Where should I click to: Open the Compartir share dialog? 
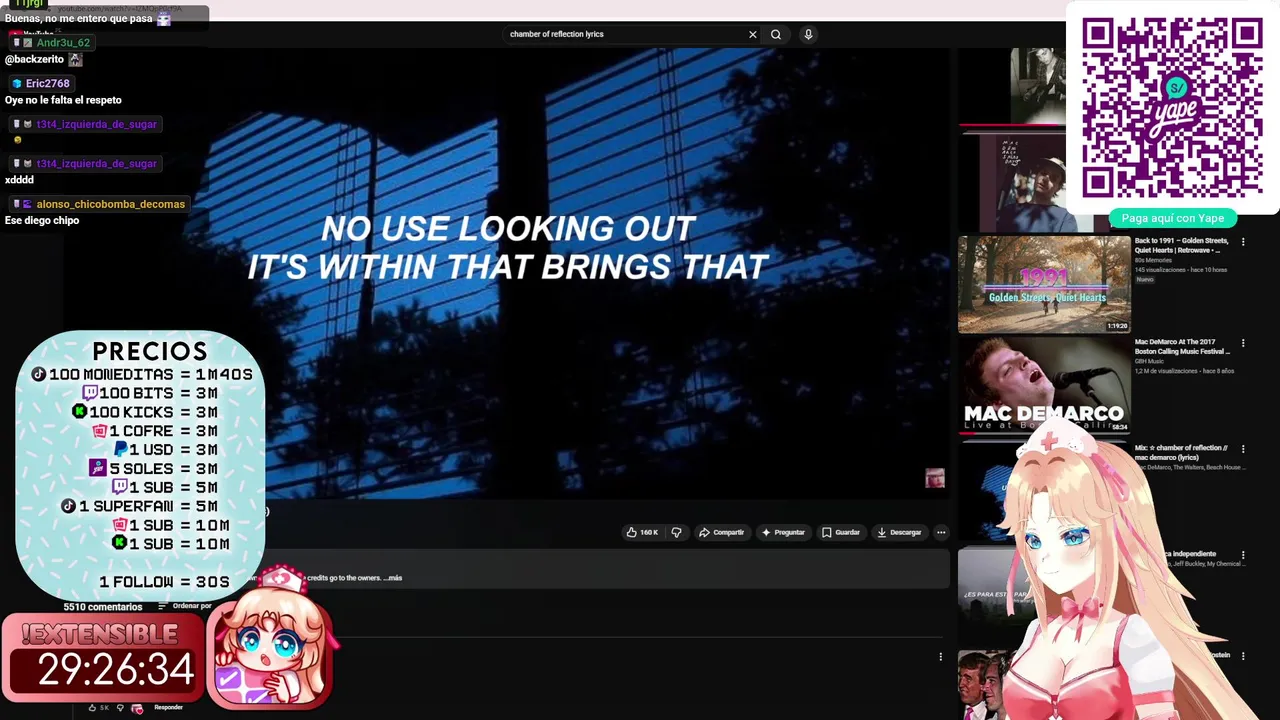(x=721, y=532)
